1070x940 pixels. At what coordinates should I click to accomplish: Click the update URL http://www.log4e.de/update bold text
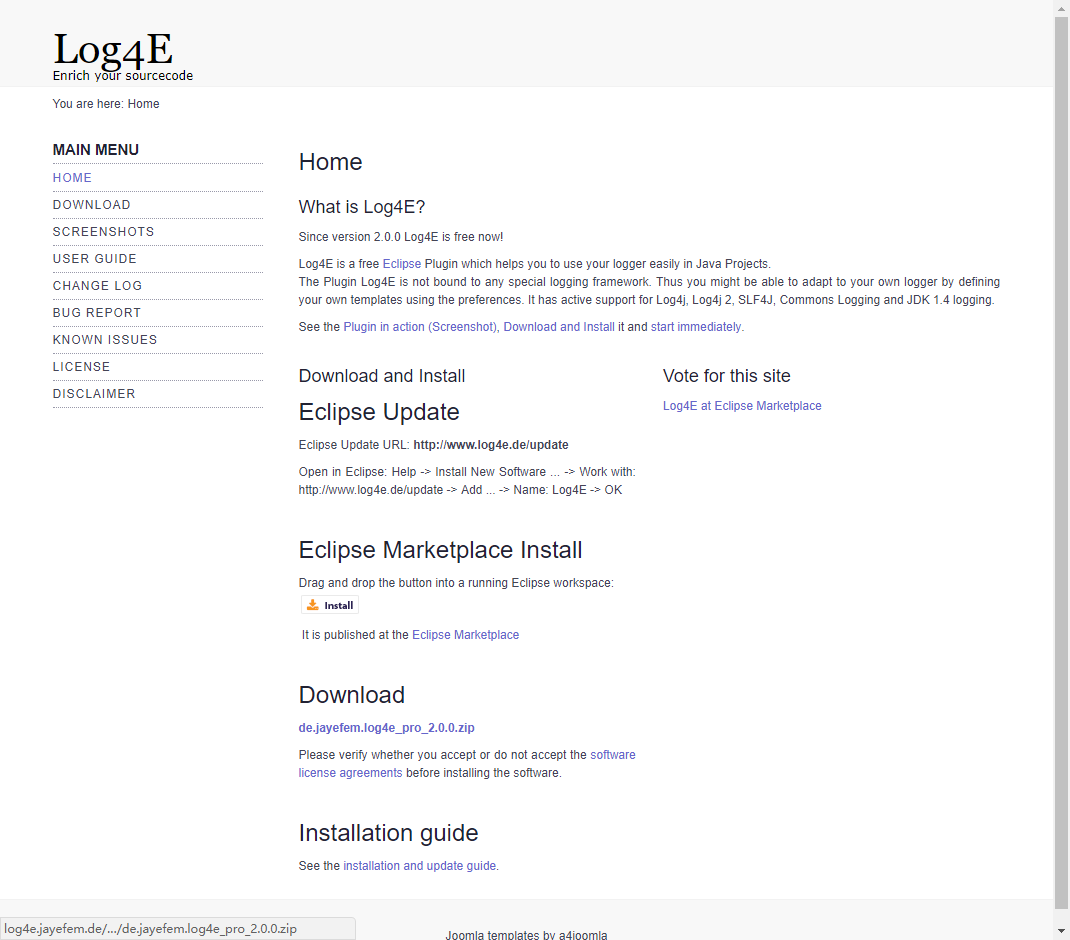[491, 445]
